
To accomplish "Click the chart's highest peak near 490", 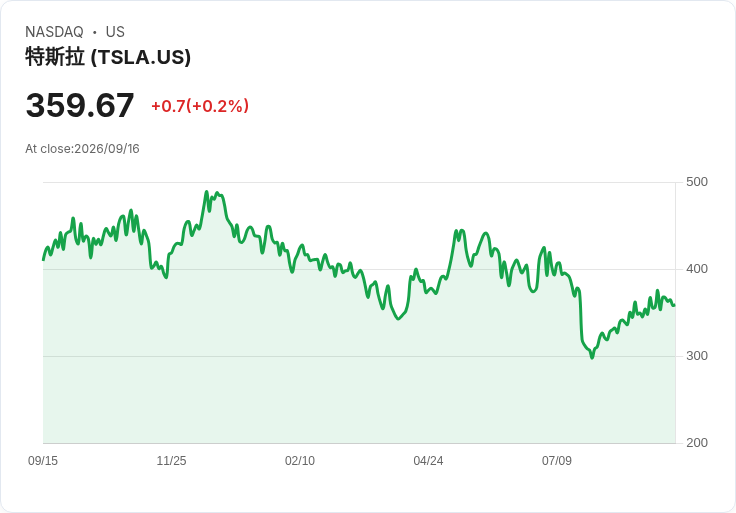I will [207, 192].
